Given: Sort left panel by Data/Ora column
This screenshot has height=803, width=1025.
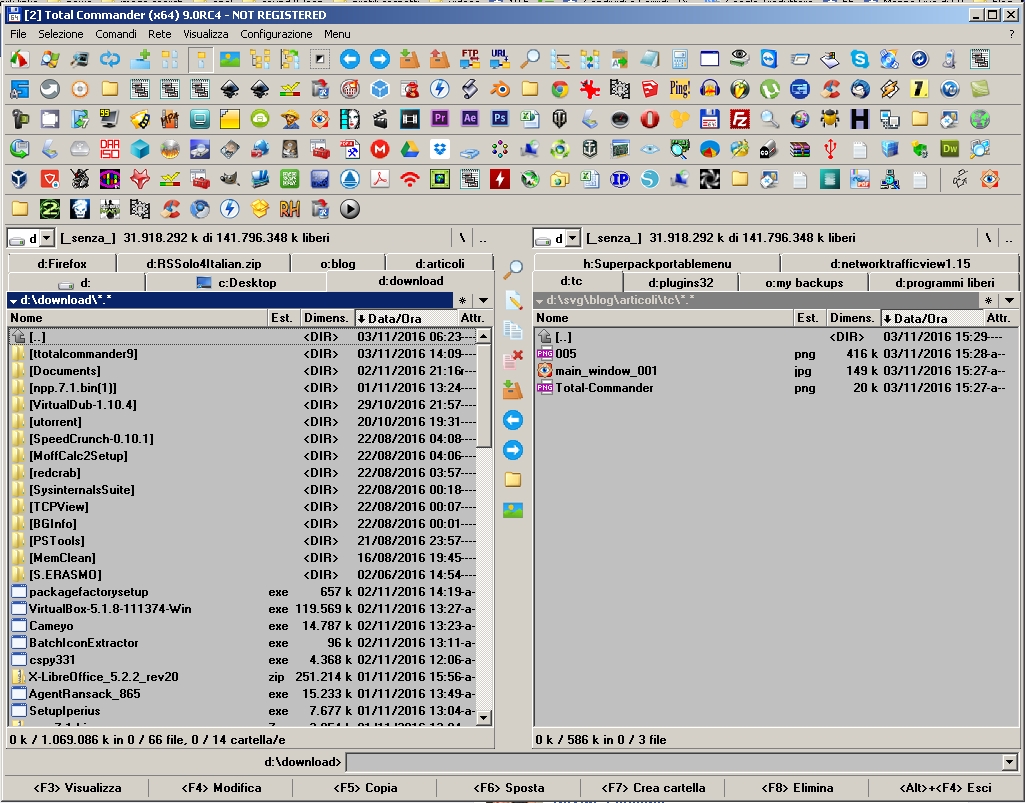Looking at the screenshot, I should tap(405, 318).
